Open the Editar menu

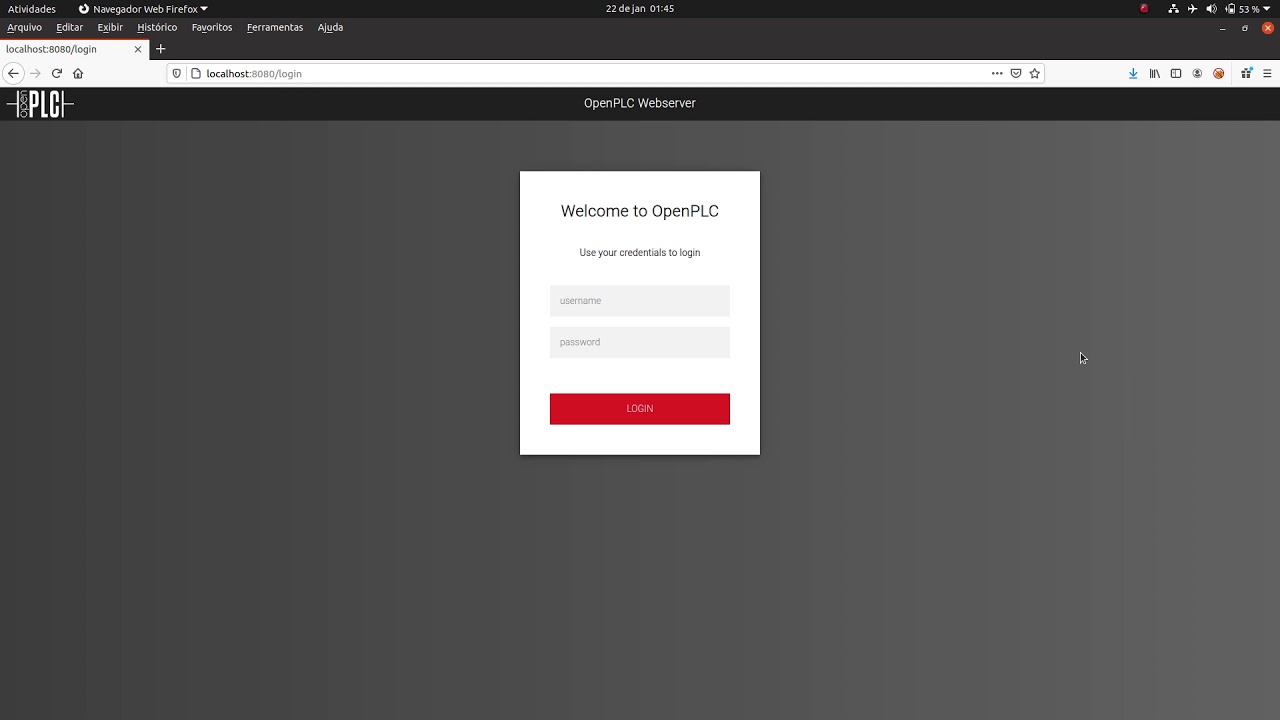[69, 27]
